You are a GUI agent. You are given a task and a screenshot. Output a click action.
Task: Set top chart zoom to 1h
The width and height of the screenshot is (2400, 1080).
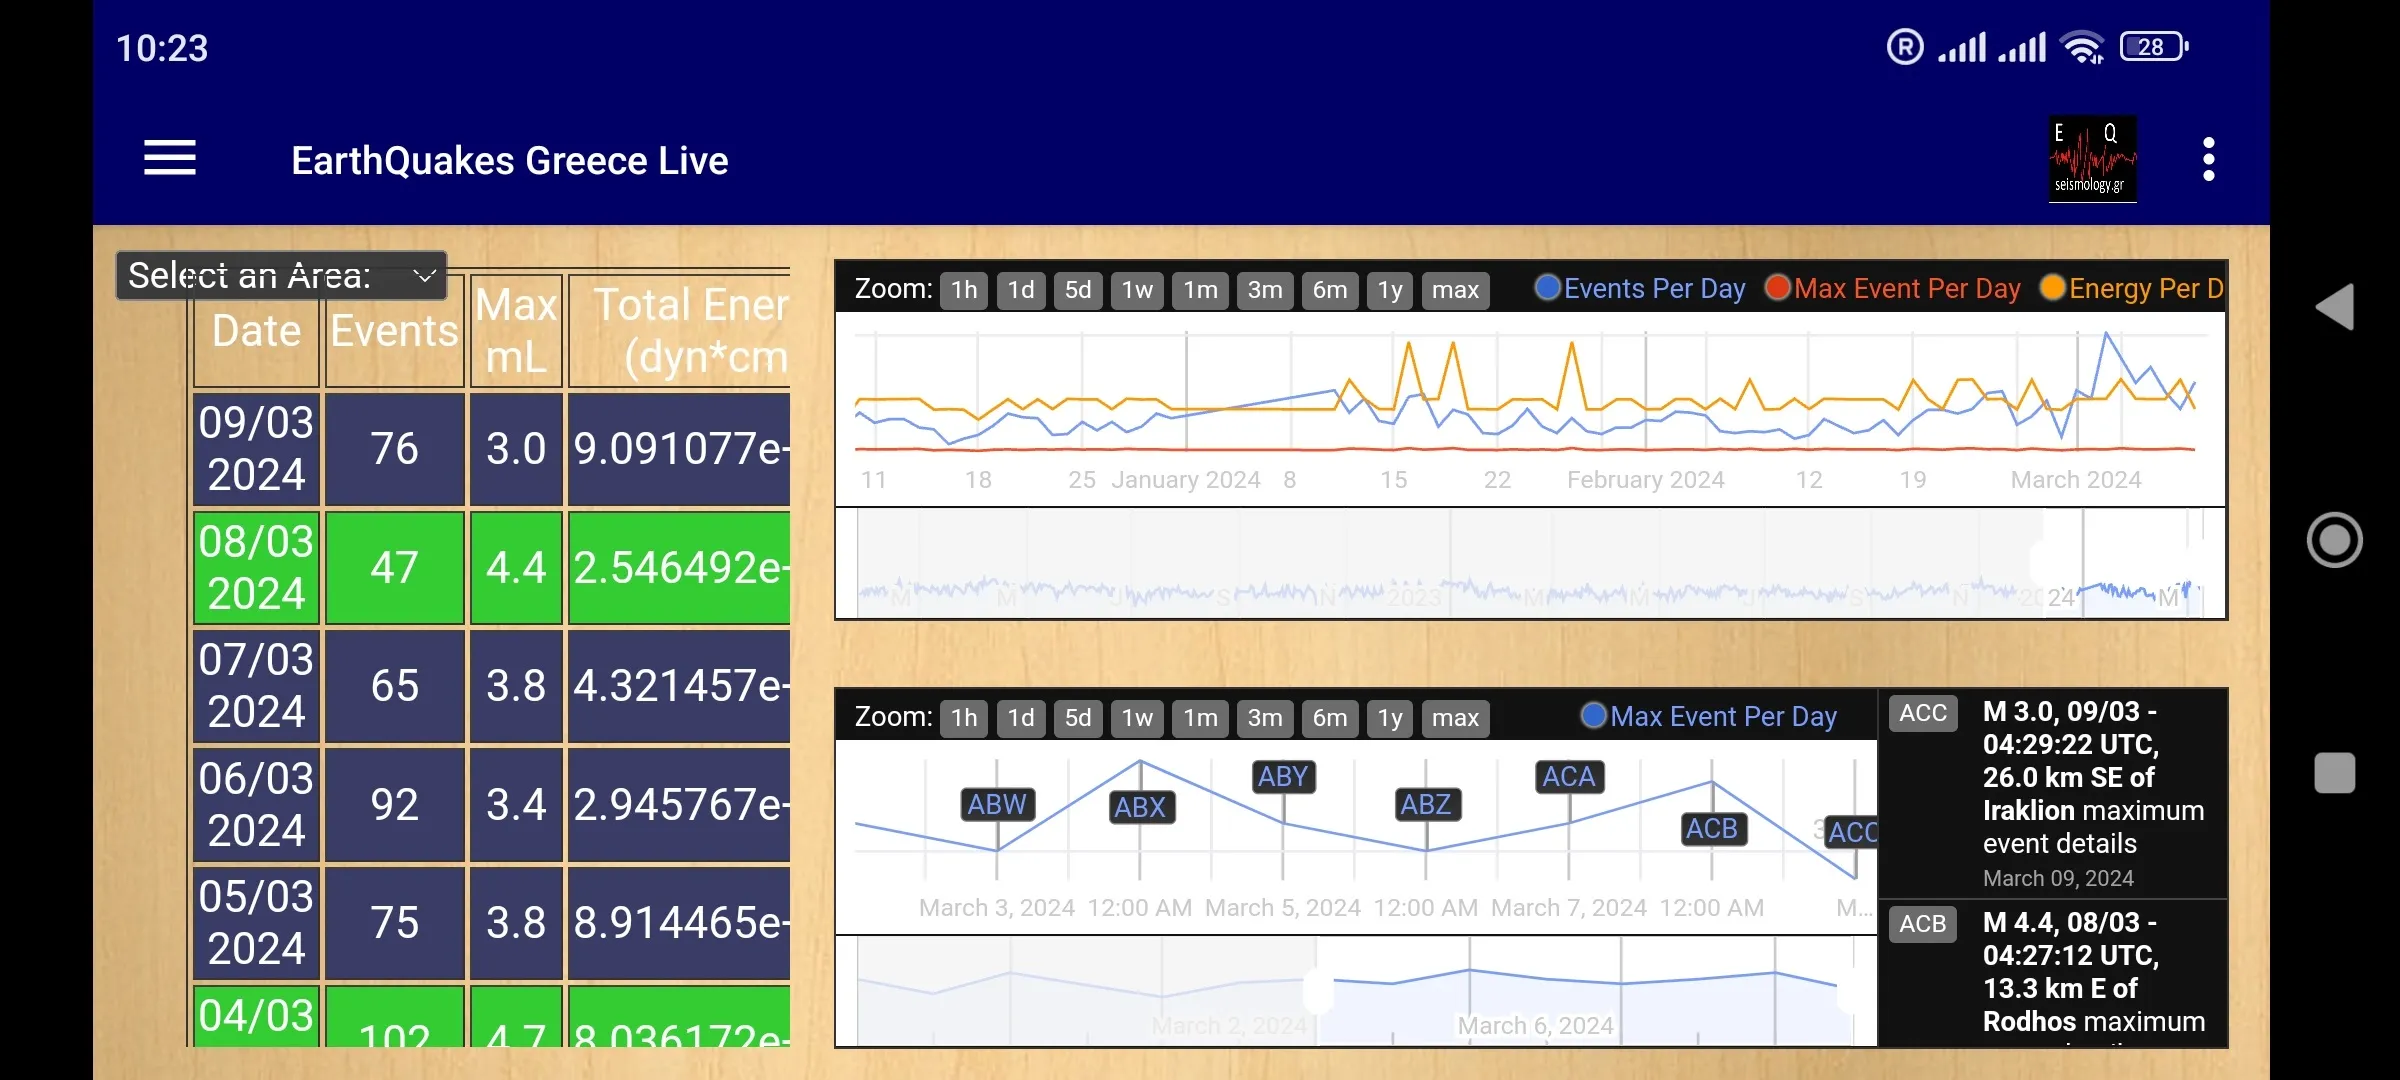pyautogui.click(x=964, y=290)
